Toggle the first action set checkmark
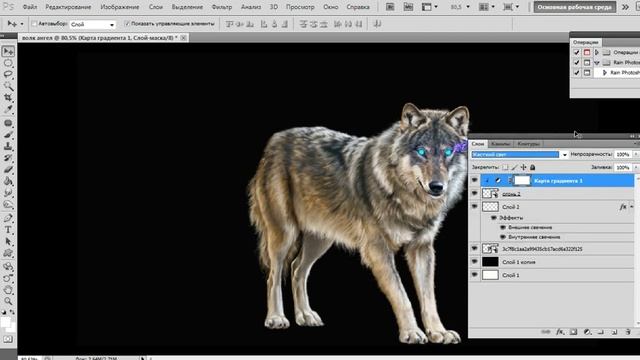 (576, 53)
